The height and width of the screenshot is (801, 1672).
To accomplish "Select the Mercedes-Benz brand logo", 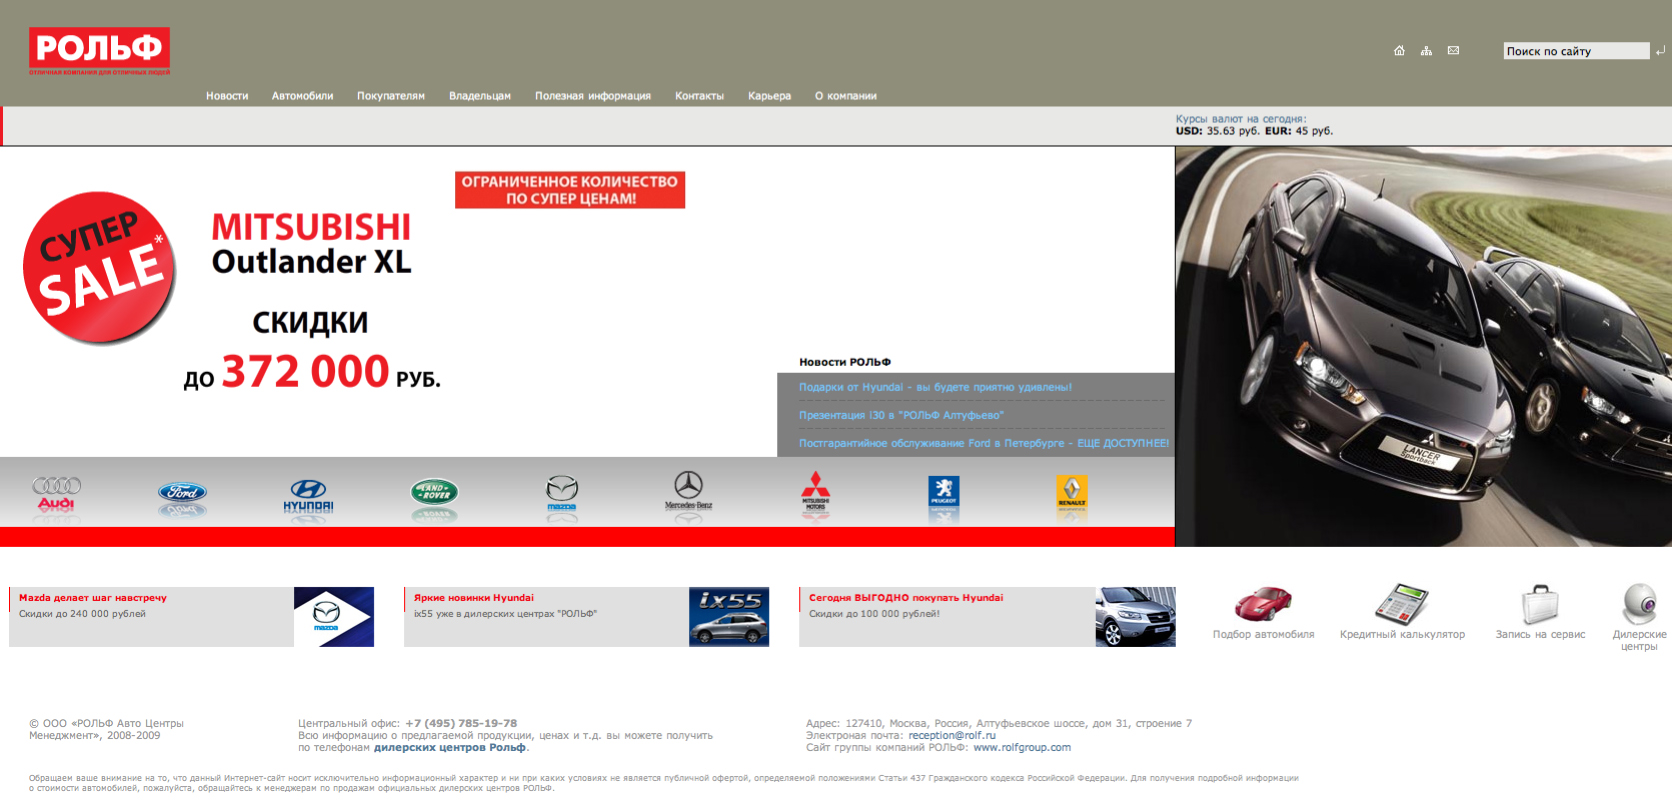I will tap(688, 490).
